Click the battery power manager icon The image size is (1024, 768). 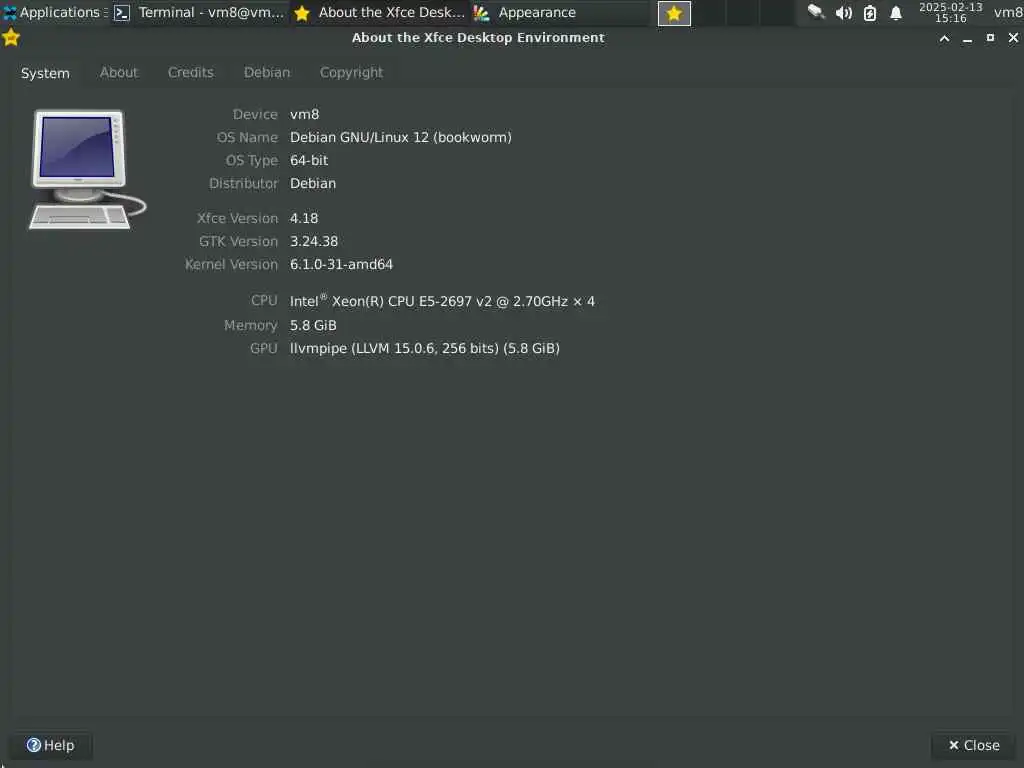870,12
